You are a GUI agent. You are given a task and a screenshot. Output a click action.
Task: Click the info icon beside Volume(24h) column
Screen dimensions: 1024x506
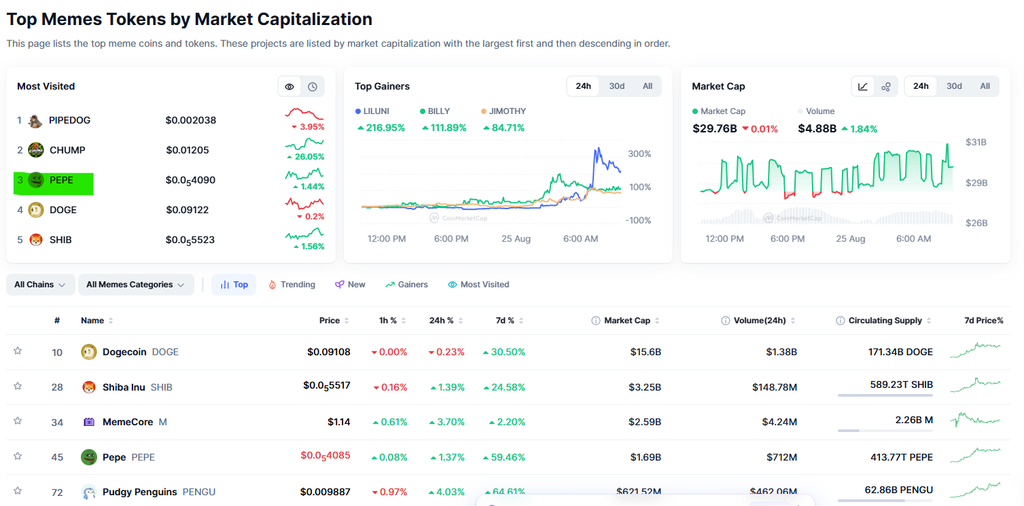click(725, 321)
